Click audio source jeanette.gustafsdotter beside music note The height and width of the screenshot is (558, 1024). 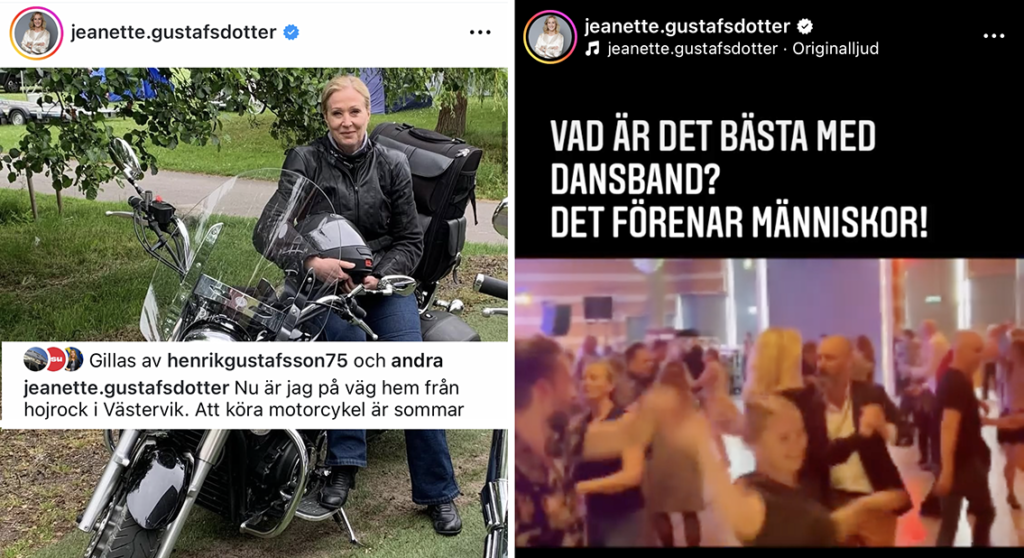coord(692,48)
